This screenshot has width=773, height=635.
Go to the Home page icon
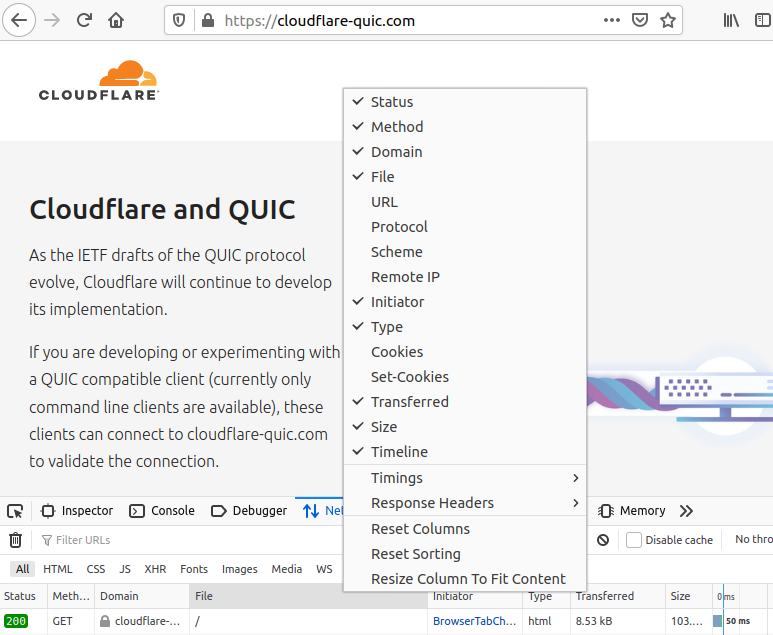coord(116,20)
